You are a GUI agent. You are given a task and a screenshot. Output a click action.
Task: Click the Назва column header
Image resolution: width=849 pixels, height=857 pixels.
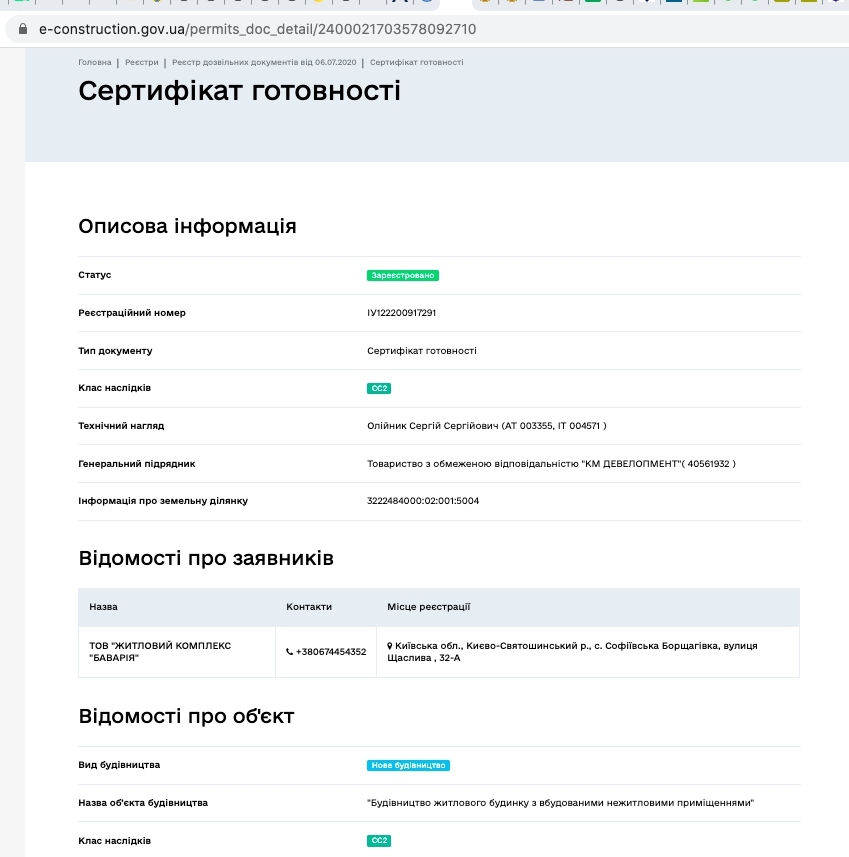click(103, 607)
